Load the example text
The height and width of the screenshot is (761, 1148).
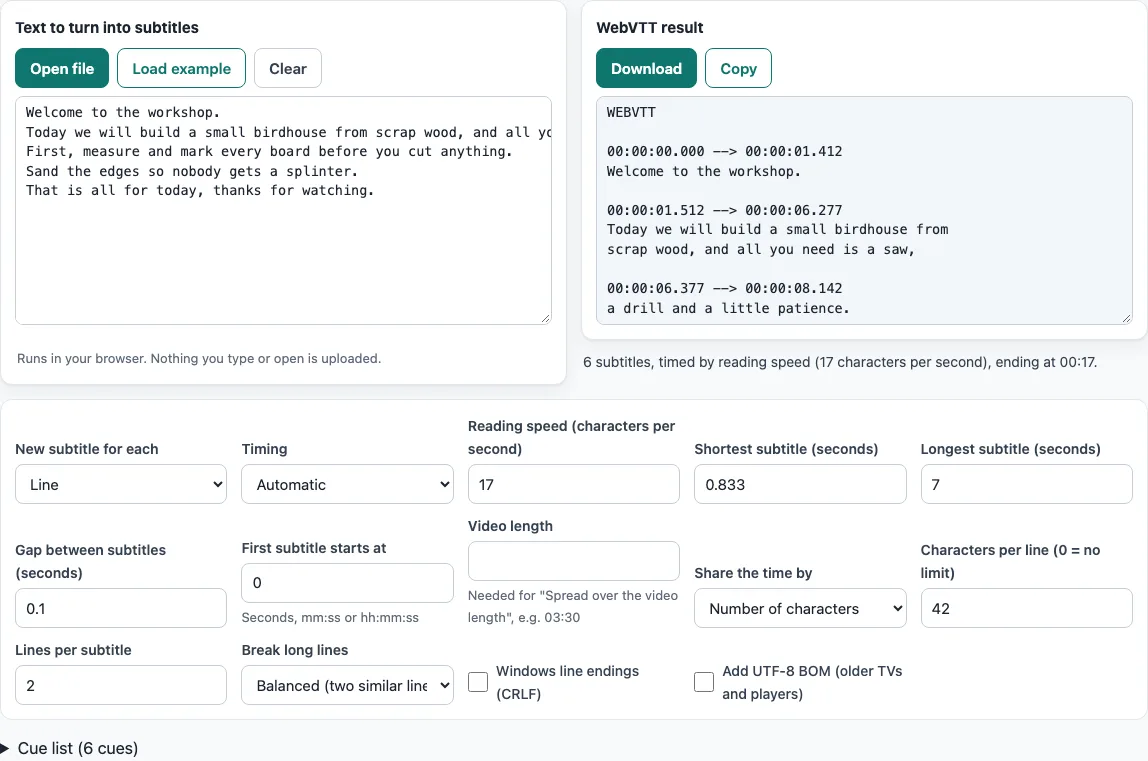point(182,68)
